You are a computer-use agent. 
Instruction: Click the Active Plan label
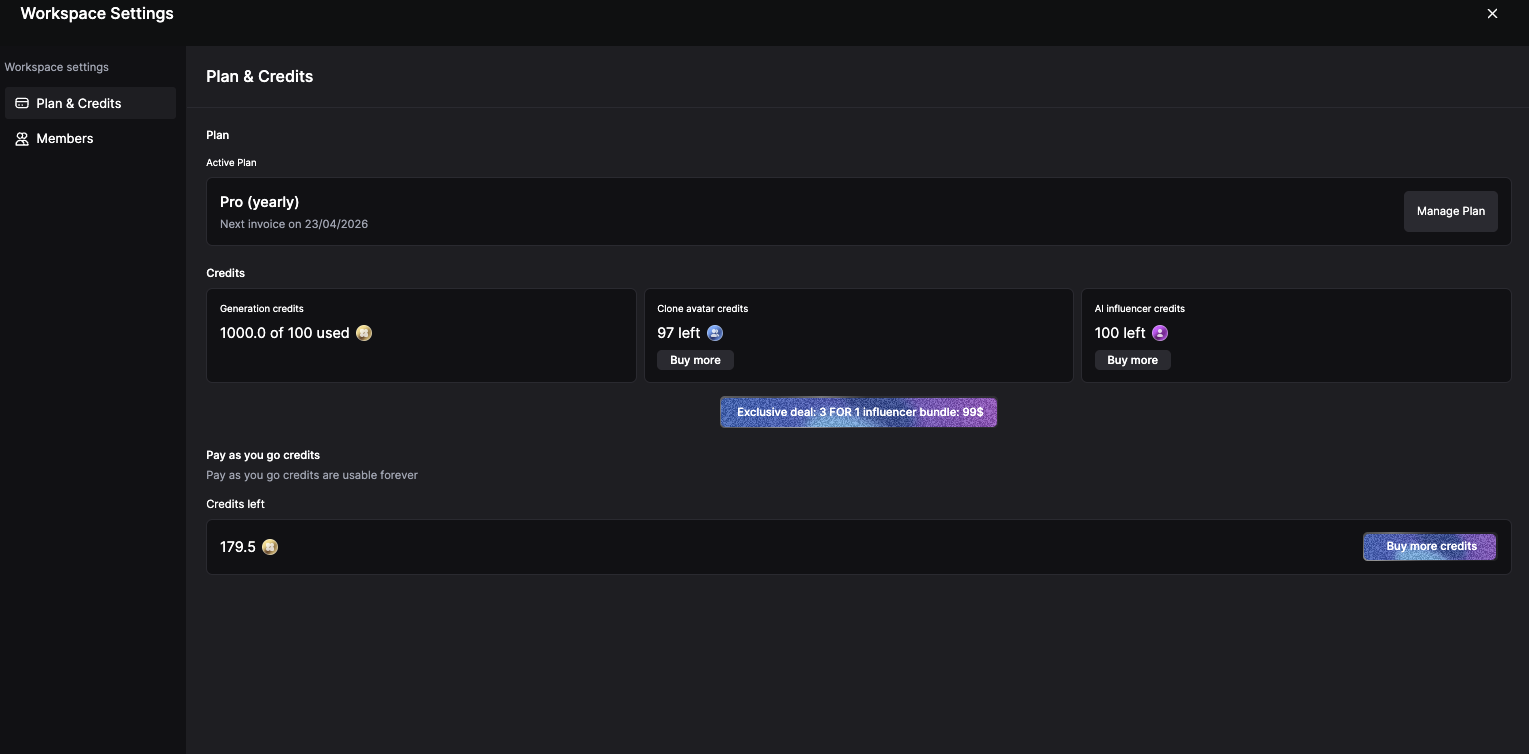pyautogui.click(x=232, y=163)
